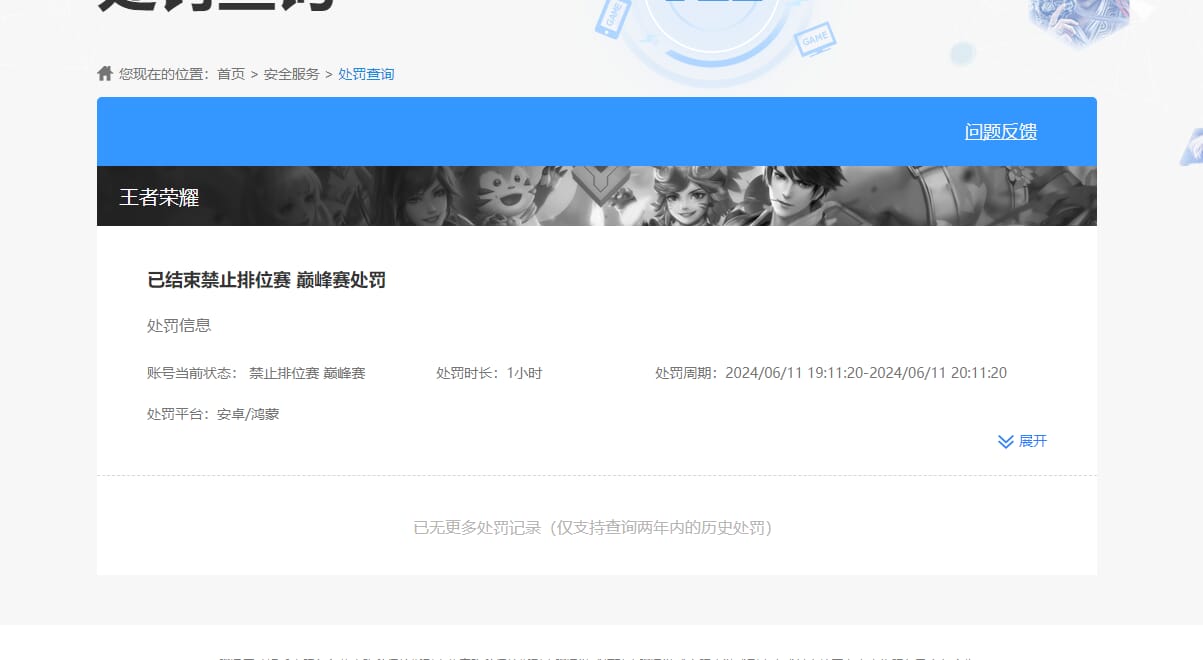The width and height of the screenshot is (1203, 660).
Task: Select 处罚查询 breadcrumb item
Action: 366,74
